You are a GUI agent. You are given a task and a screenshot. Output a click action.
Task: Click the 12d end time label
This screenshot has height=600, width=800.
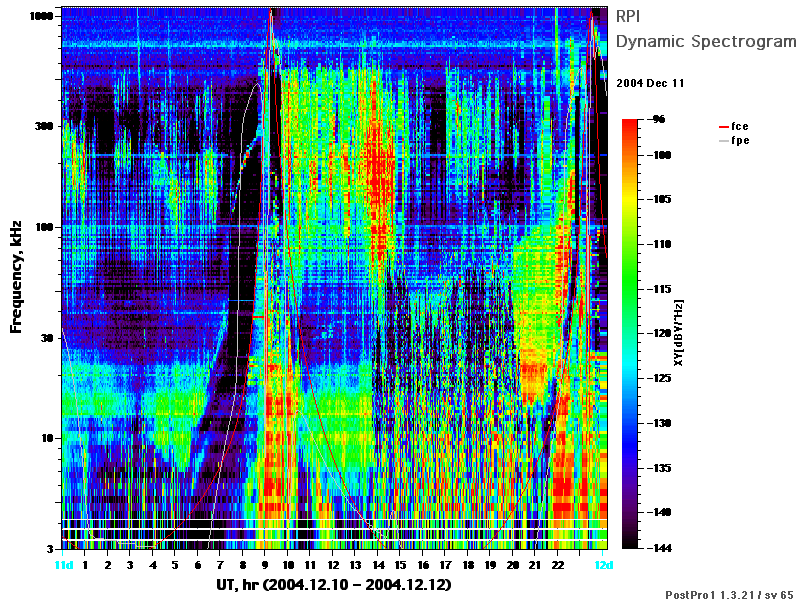coord(604,565)
